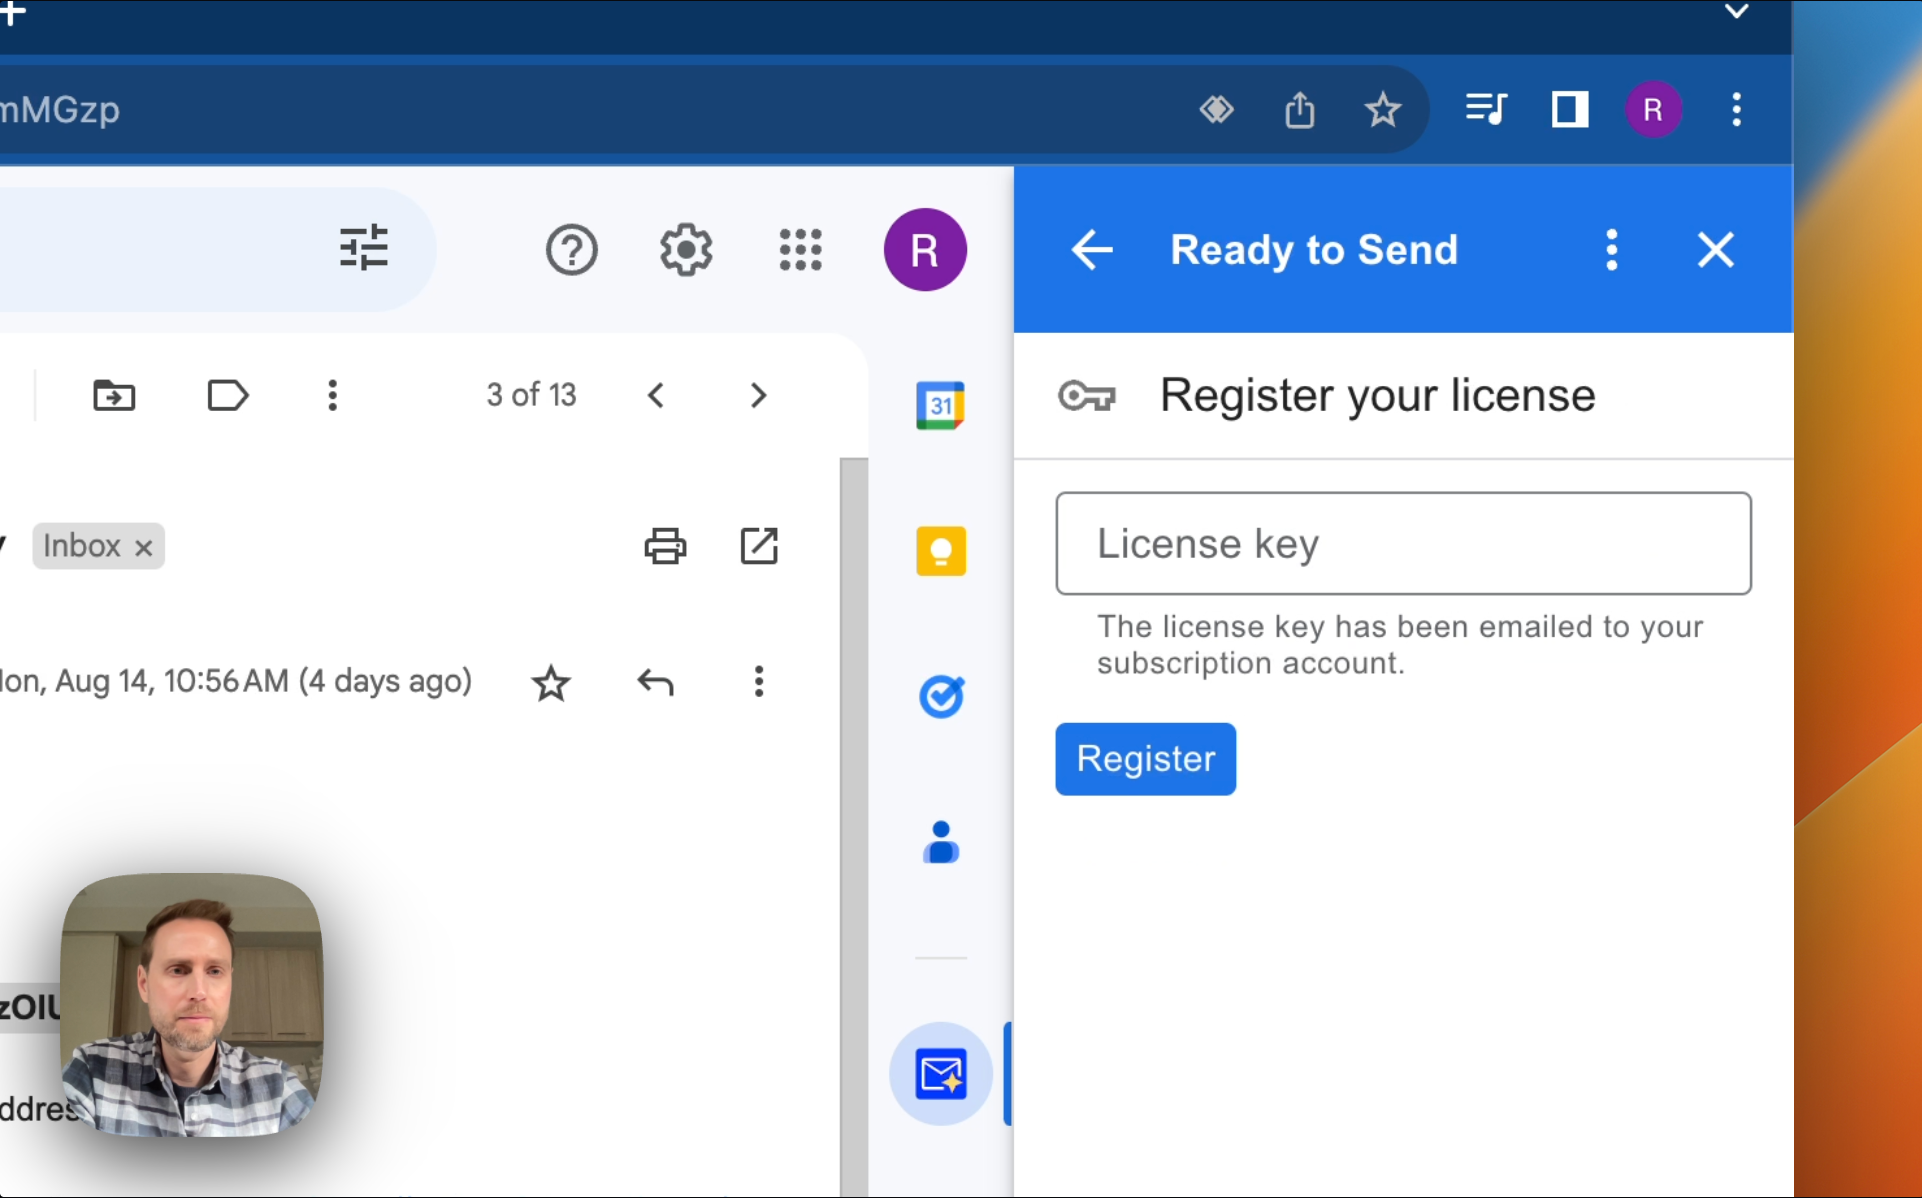Image resolution: width=1922 pixels, height=1198 pixels.
Task: Open the email in a new window
Action: [759, 546]
